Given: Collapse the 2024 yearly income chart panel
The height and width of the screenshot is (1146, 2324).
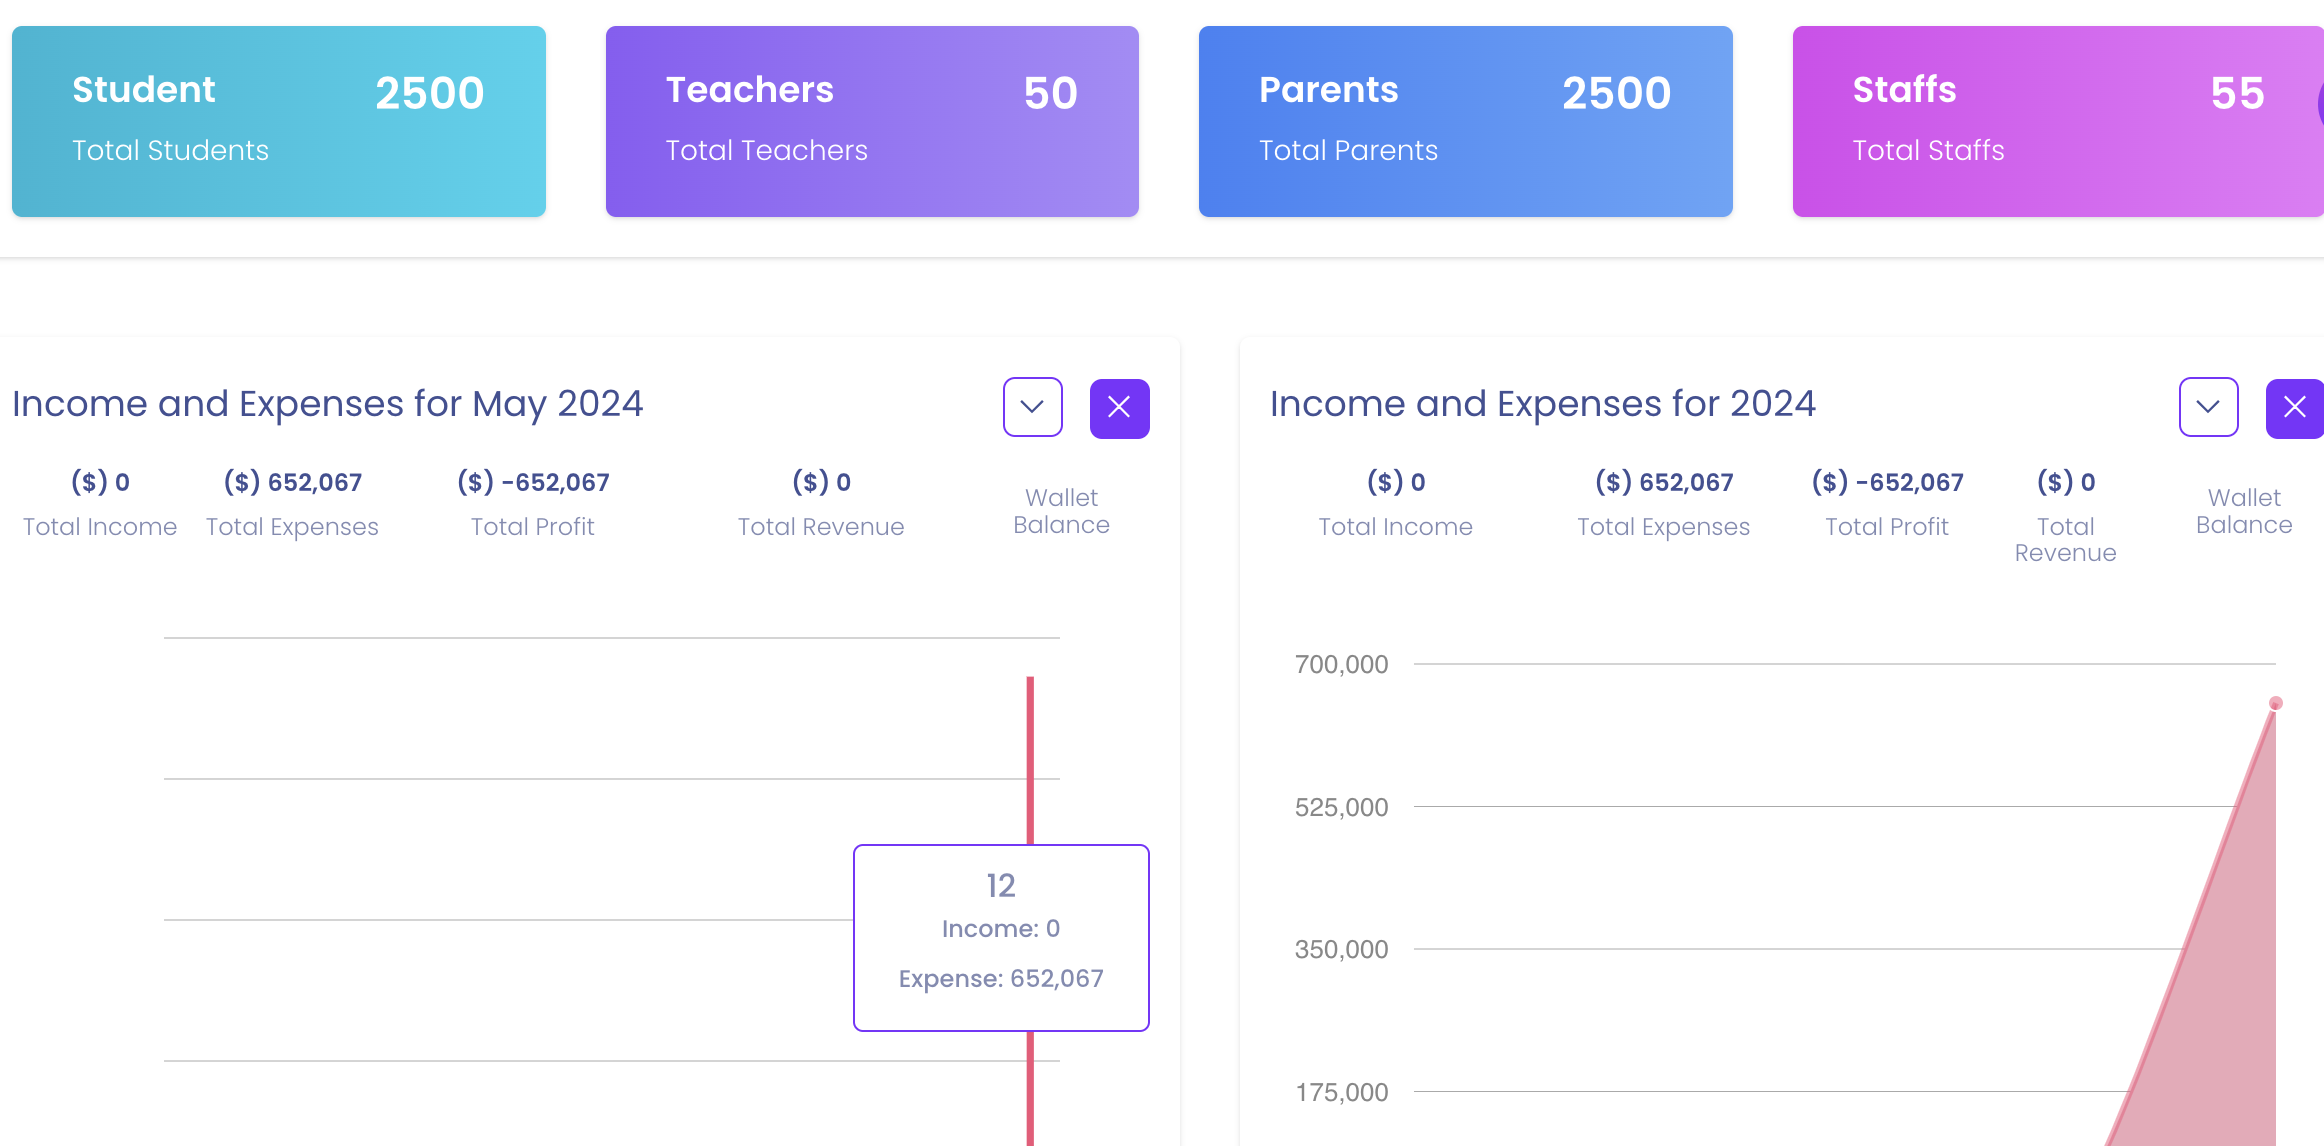Looking at the screenshot, I should [2208, 407].
